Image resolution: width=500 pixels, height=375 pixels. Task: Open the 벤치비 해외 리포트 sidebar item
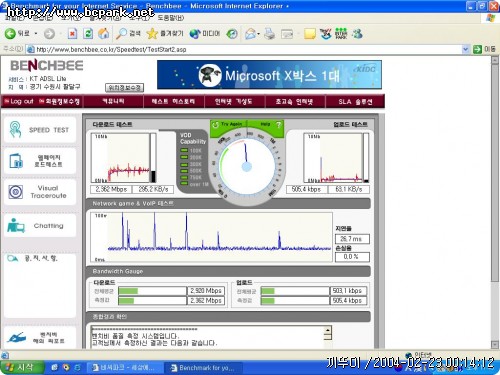coord(40,338)
